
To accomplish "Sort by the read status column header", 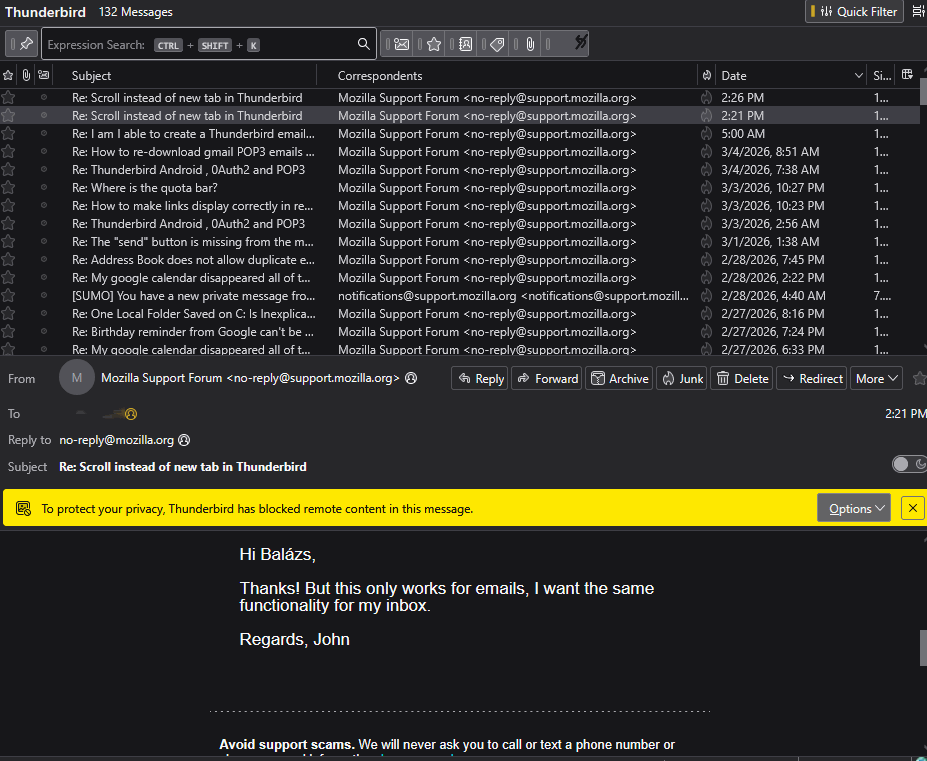I will [x=44, y=76].
